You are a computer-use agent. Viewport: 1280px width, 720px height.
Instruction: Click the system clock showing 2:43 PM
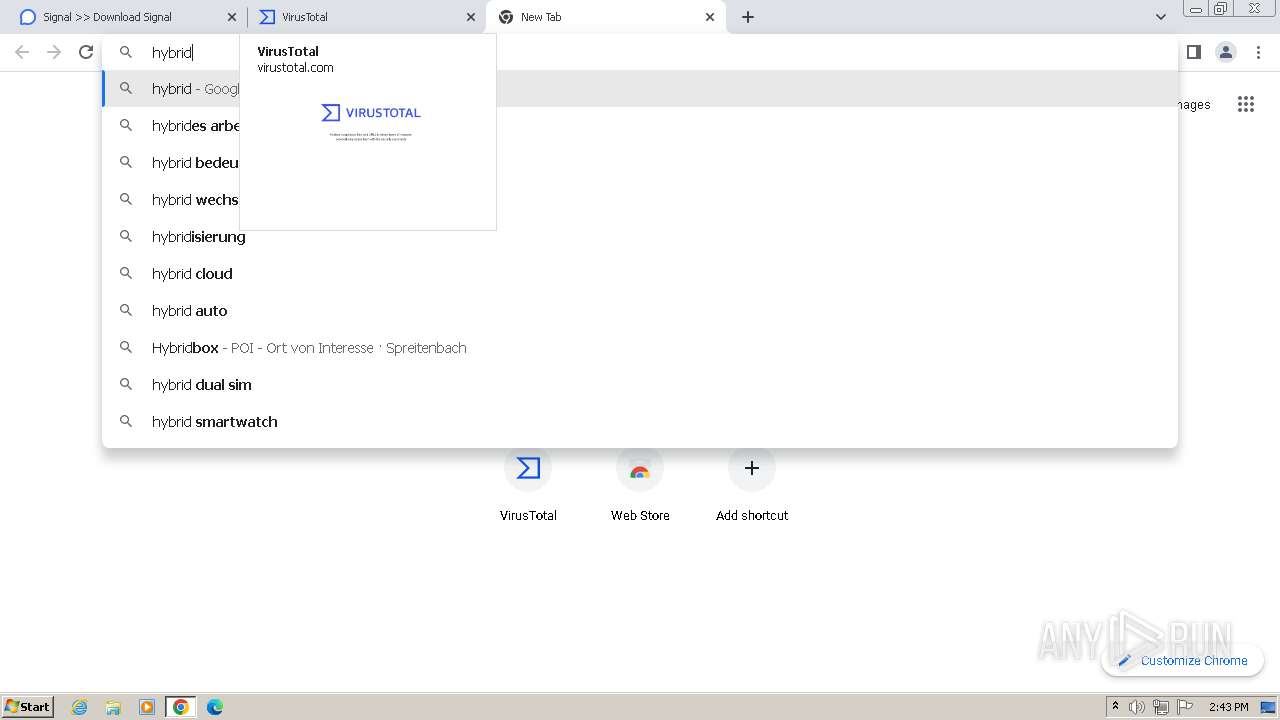tap(1228, 707)
